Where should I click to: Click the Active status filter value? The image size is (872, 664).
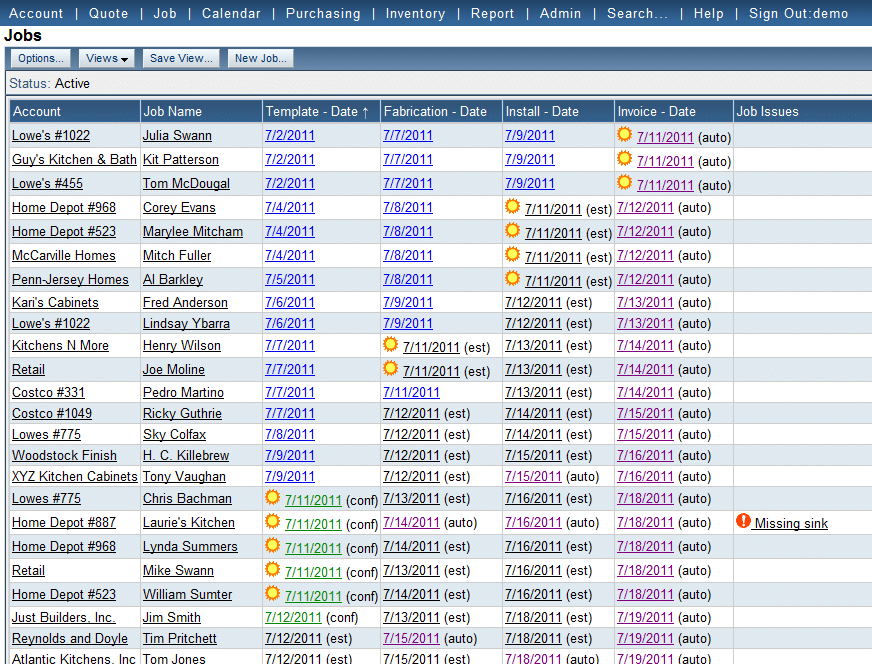coord(72,83)
